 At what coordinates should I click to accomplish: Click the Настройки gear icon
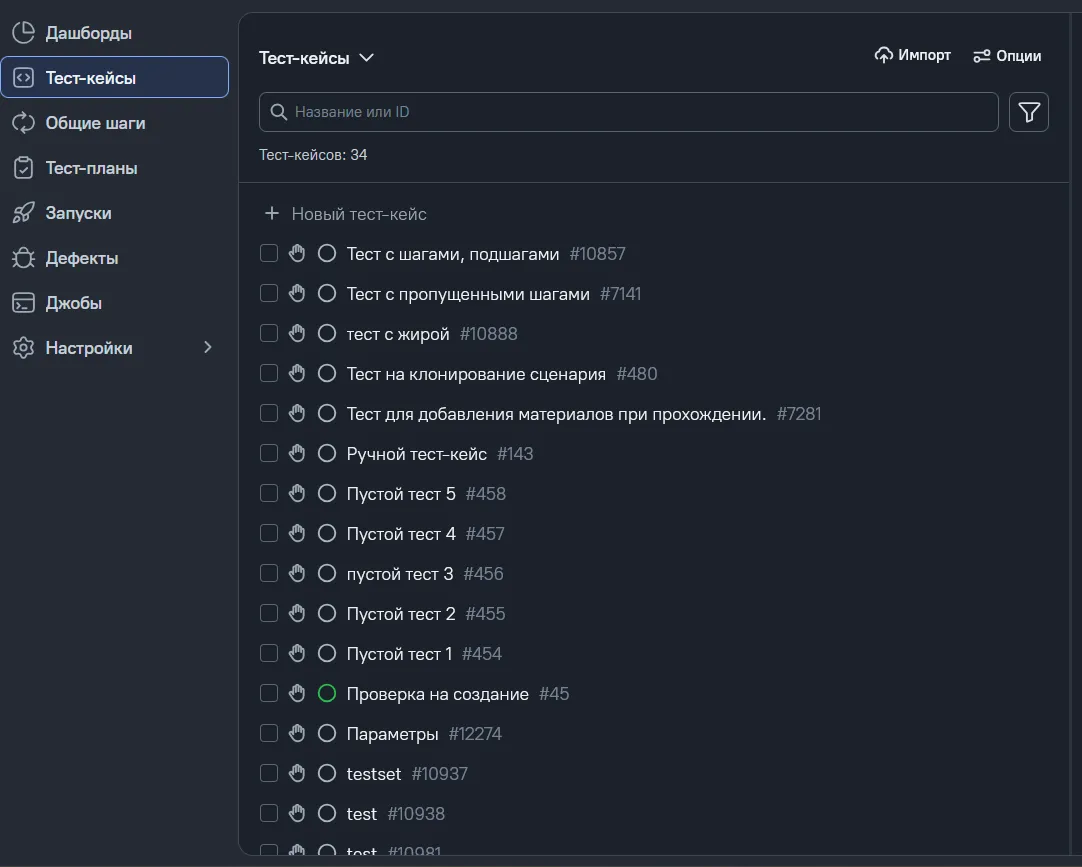click(x=23, y=348)
